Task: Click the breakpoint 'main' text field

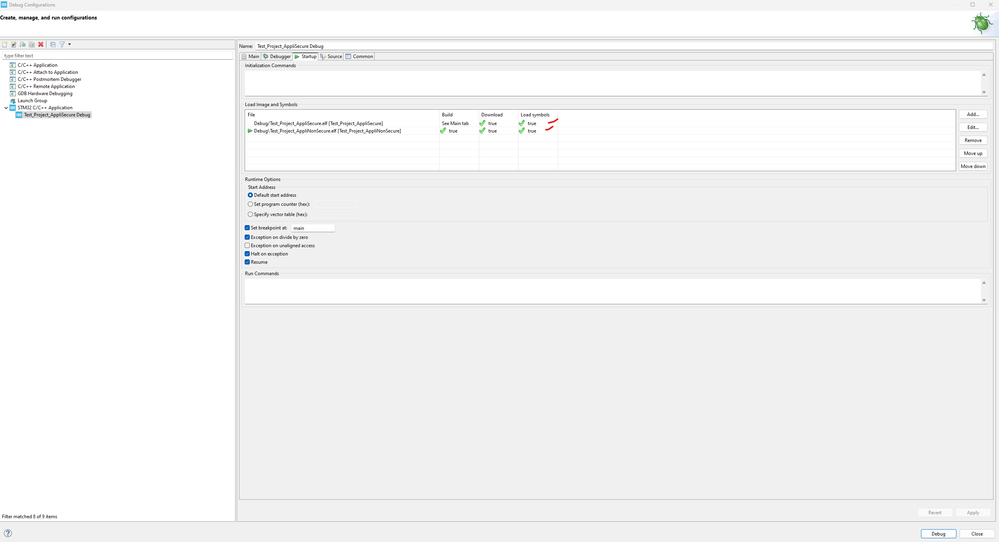Action: (x=313, y=227)
